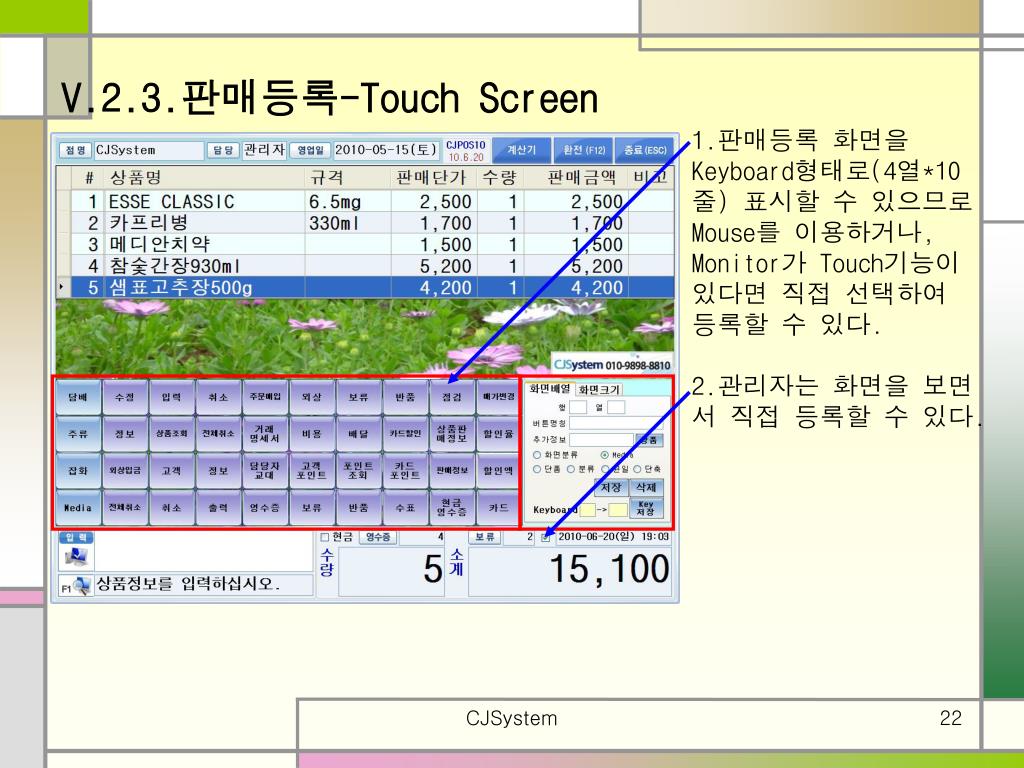1024x768 pixels.
Task: Tap the 거래명세서 key
Action: pos(264,434)
